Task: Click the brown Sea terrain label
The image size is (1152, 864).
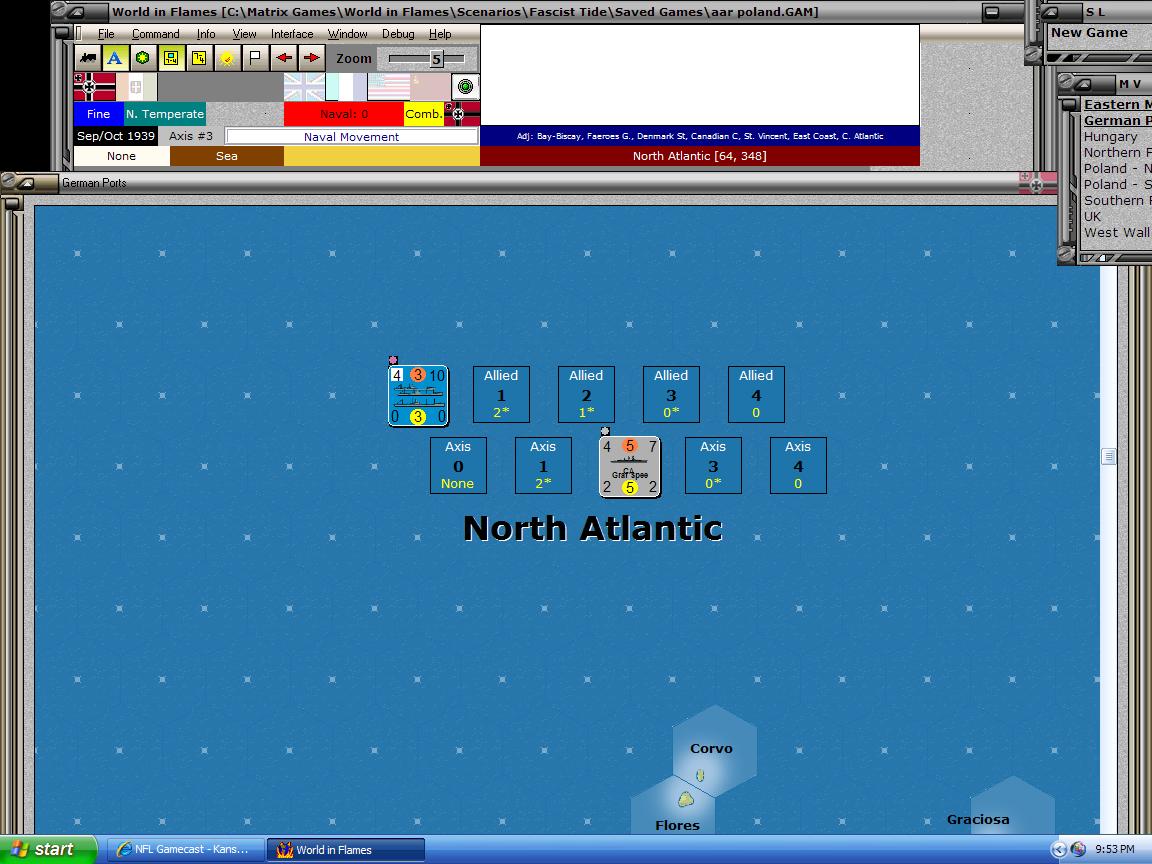Action: pos(226,156)
